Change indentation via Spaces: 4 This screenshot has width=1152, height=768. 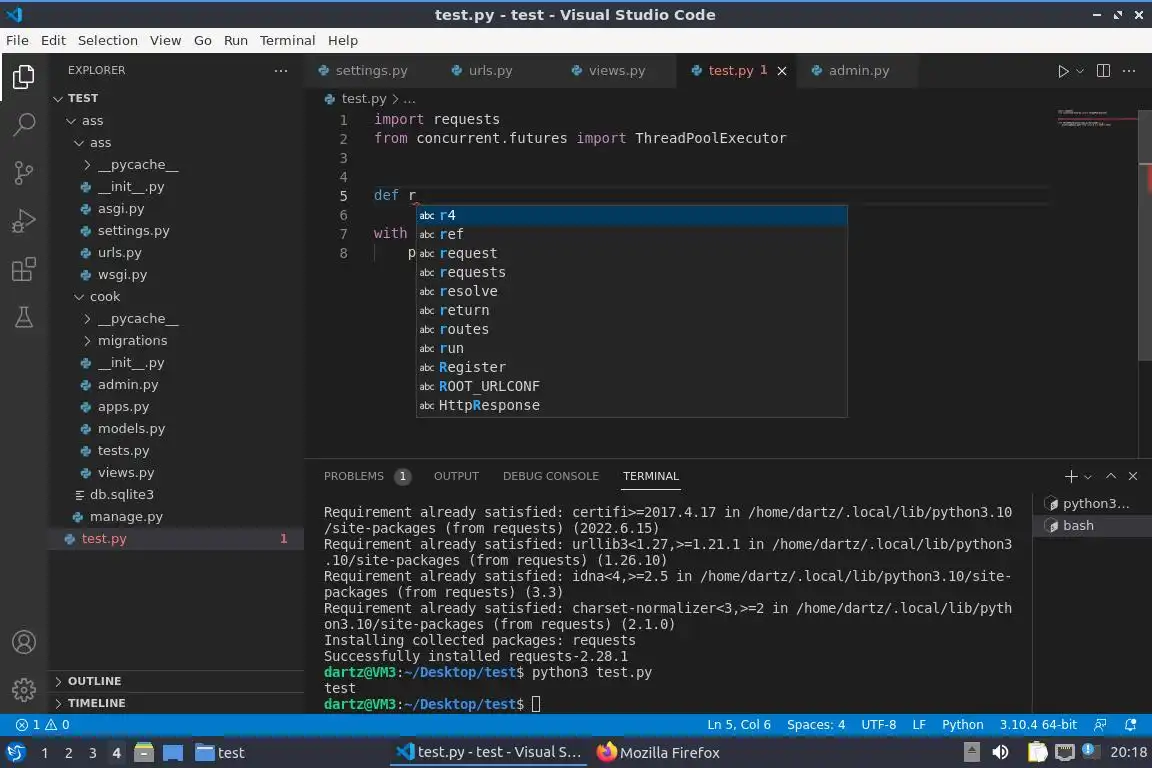pos(816,725)
